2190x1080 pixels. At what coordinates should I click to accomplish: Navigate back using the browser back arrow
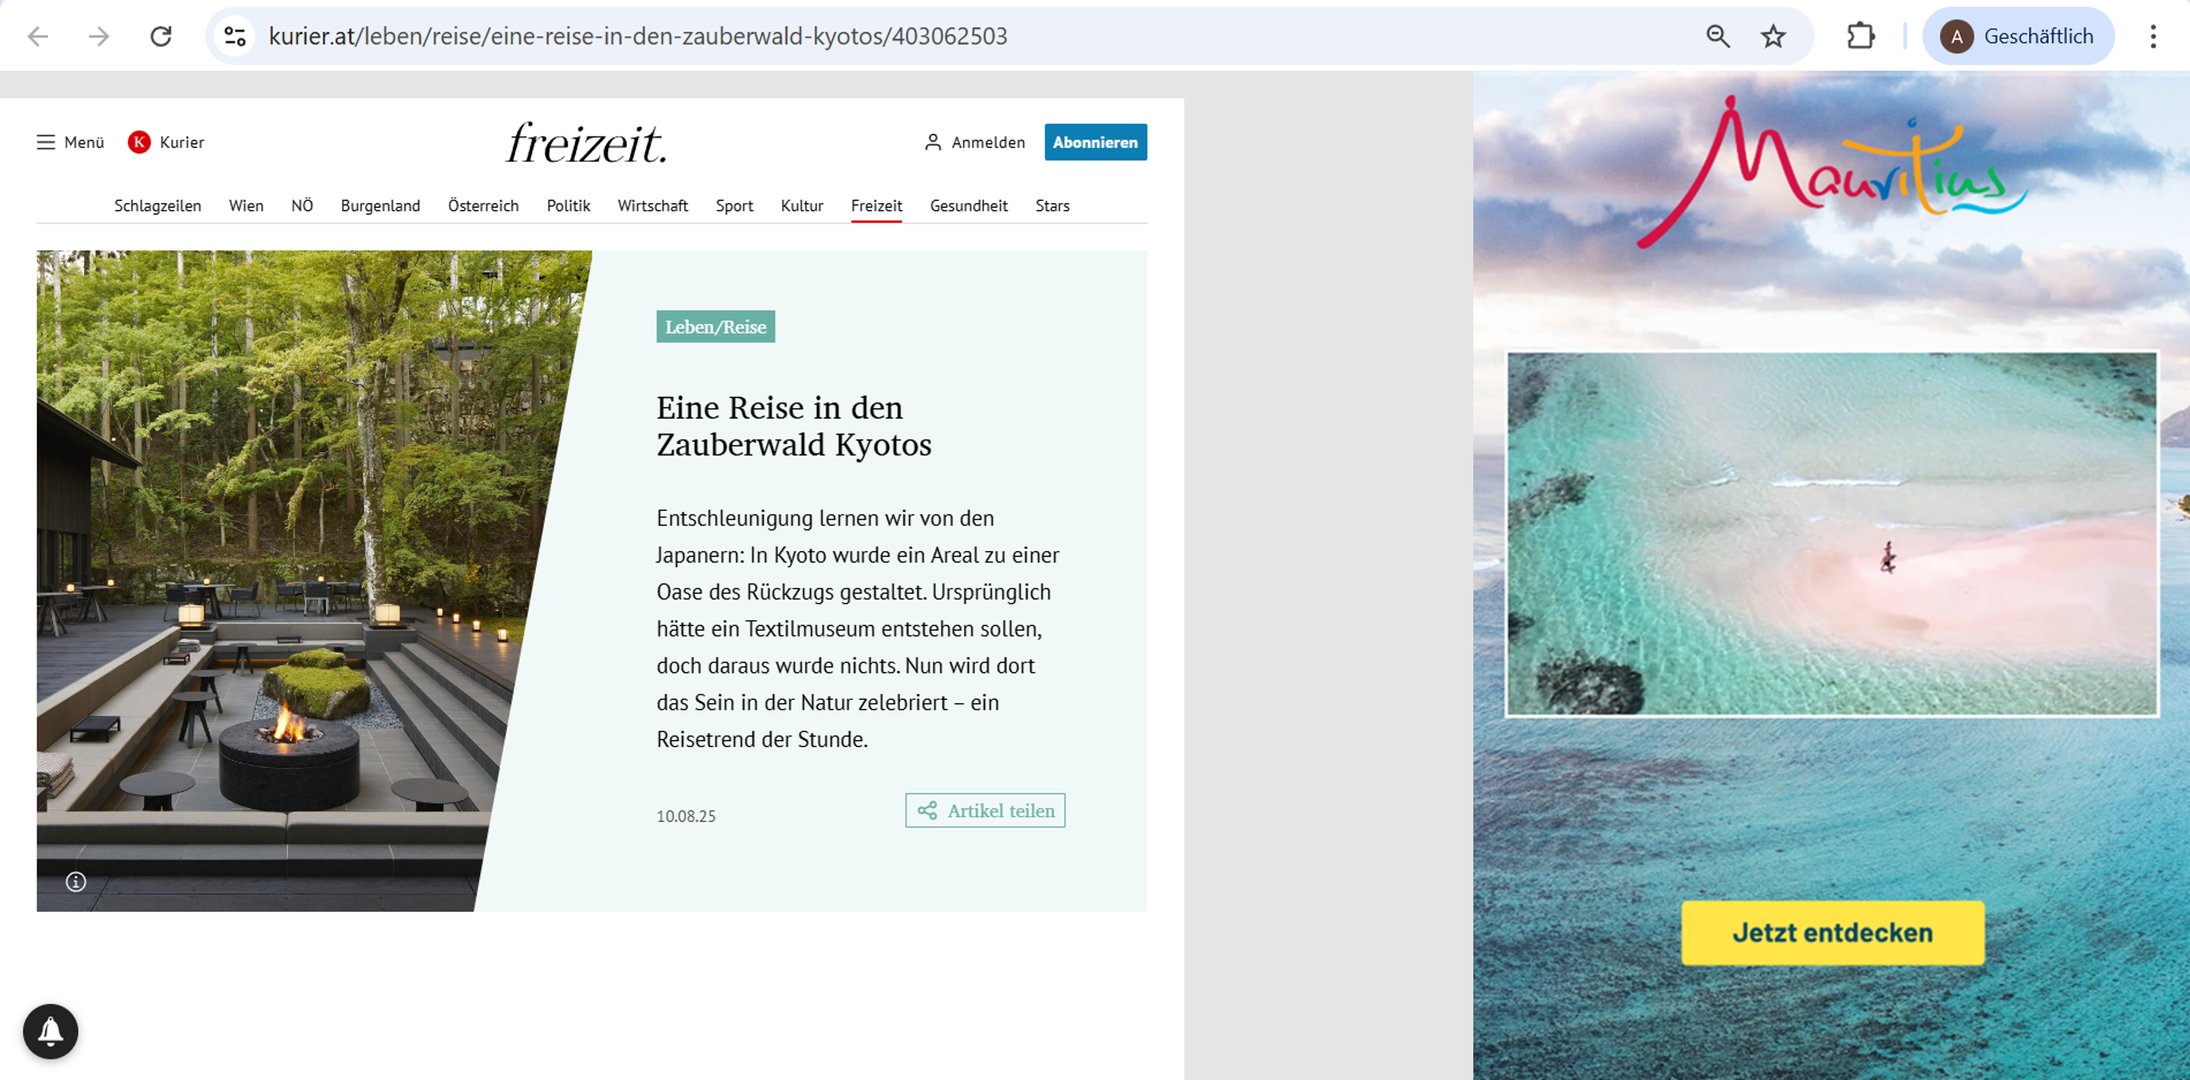[37, 36]
